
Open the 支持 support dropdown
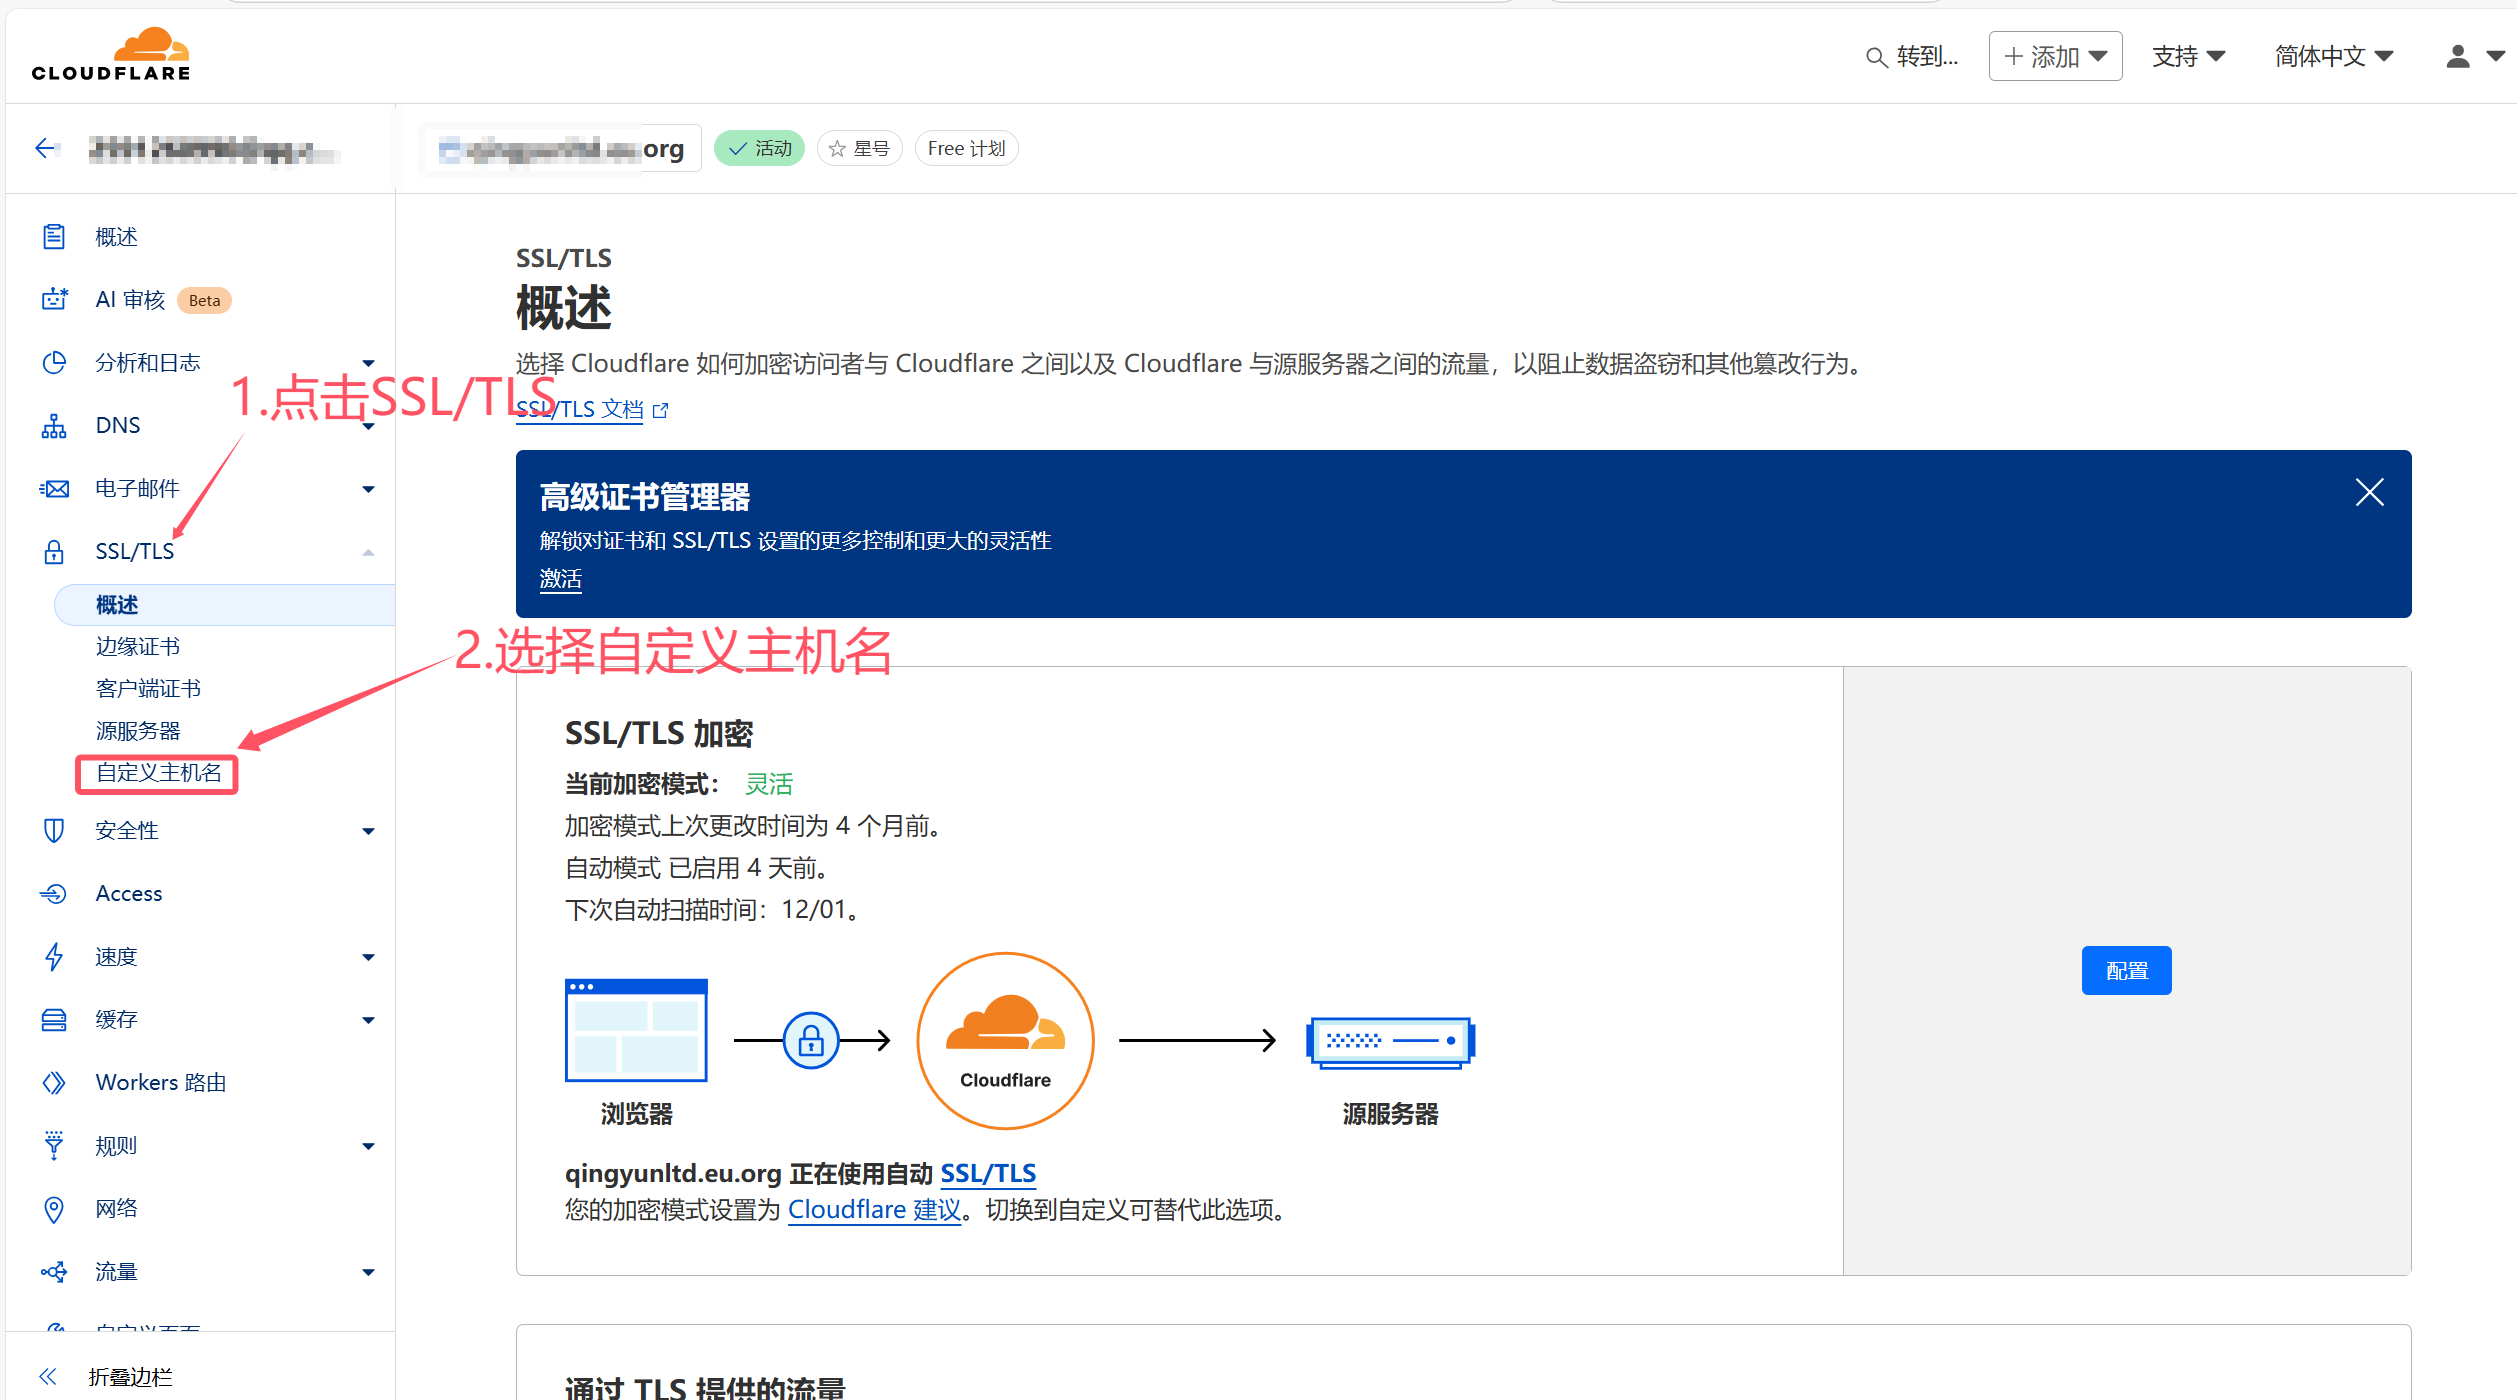click(2188, 56)
